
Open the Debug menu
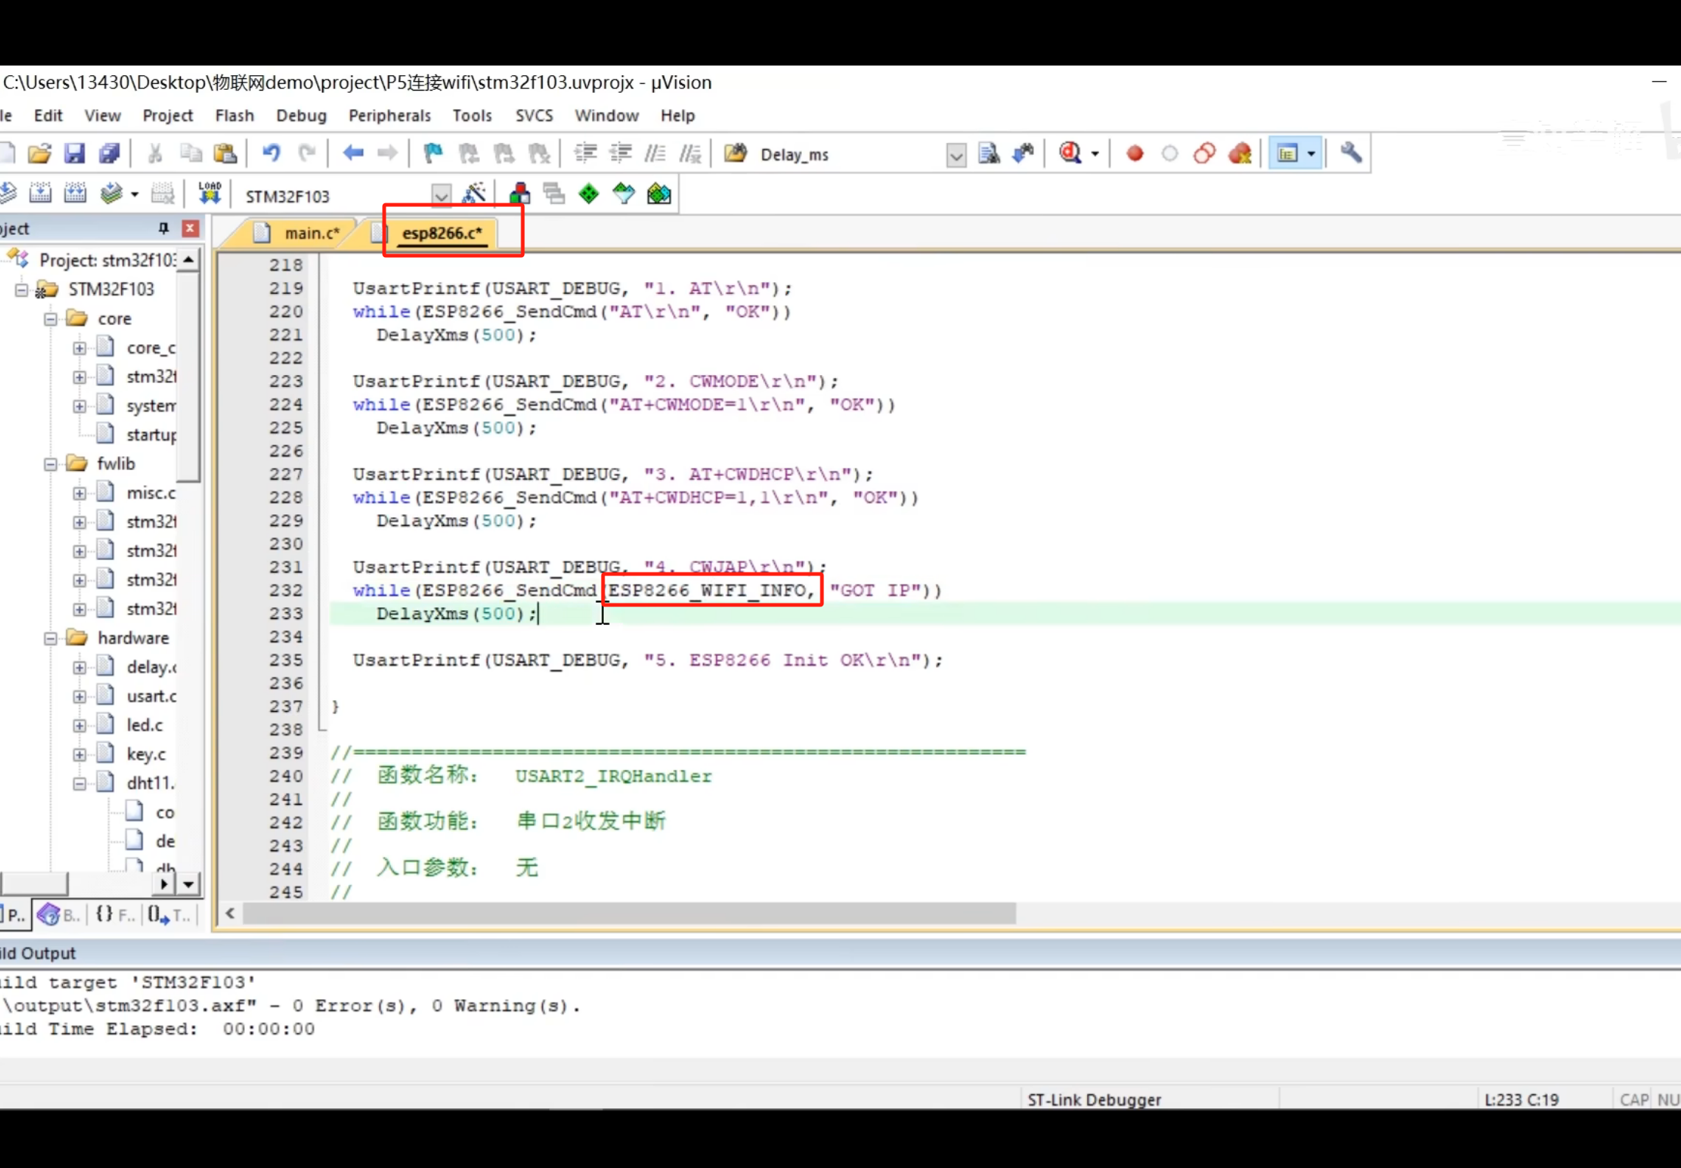pos(301,116)
